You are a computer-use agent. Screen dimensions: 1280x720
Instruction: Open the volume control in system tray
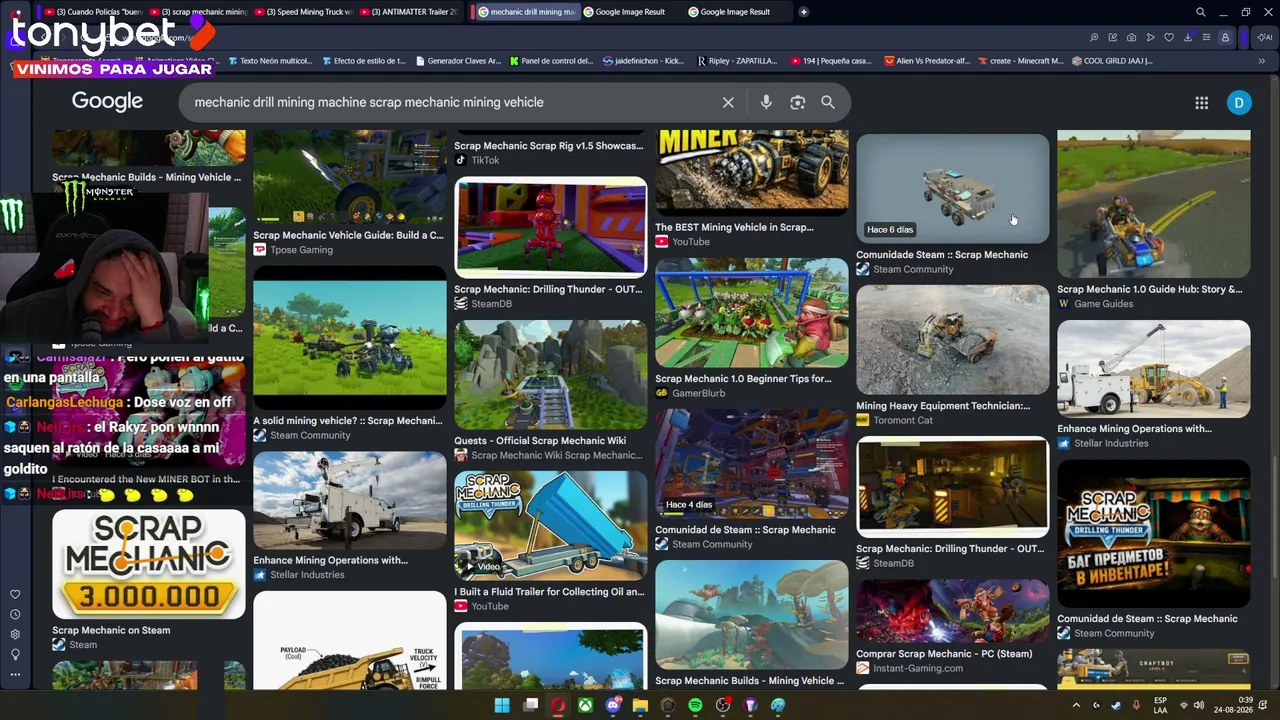[1199, 706]
